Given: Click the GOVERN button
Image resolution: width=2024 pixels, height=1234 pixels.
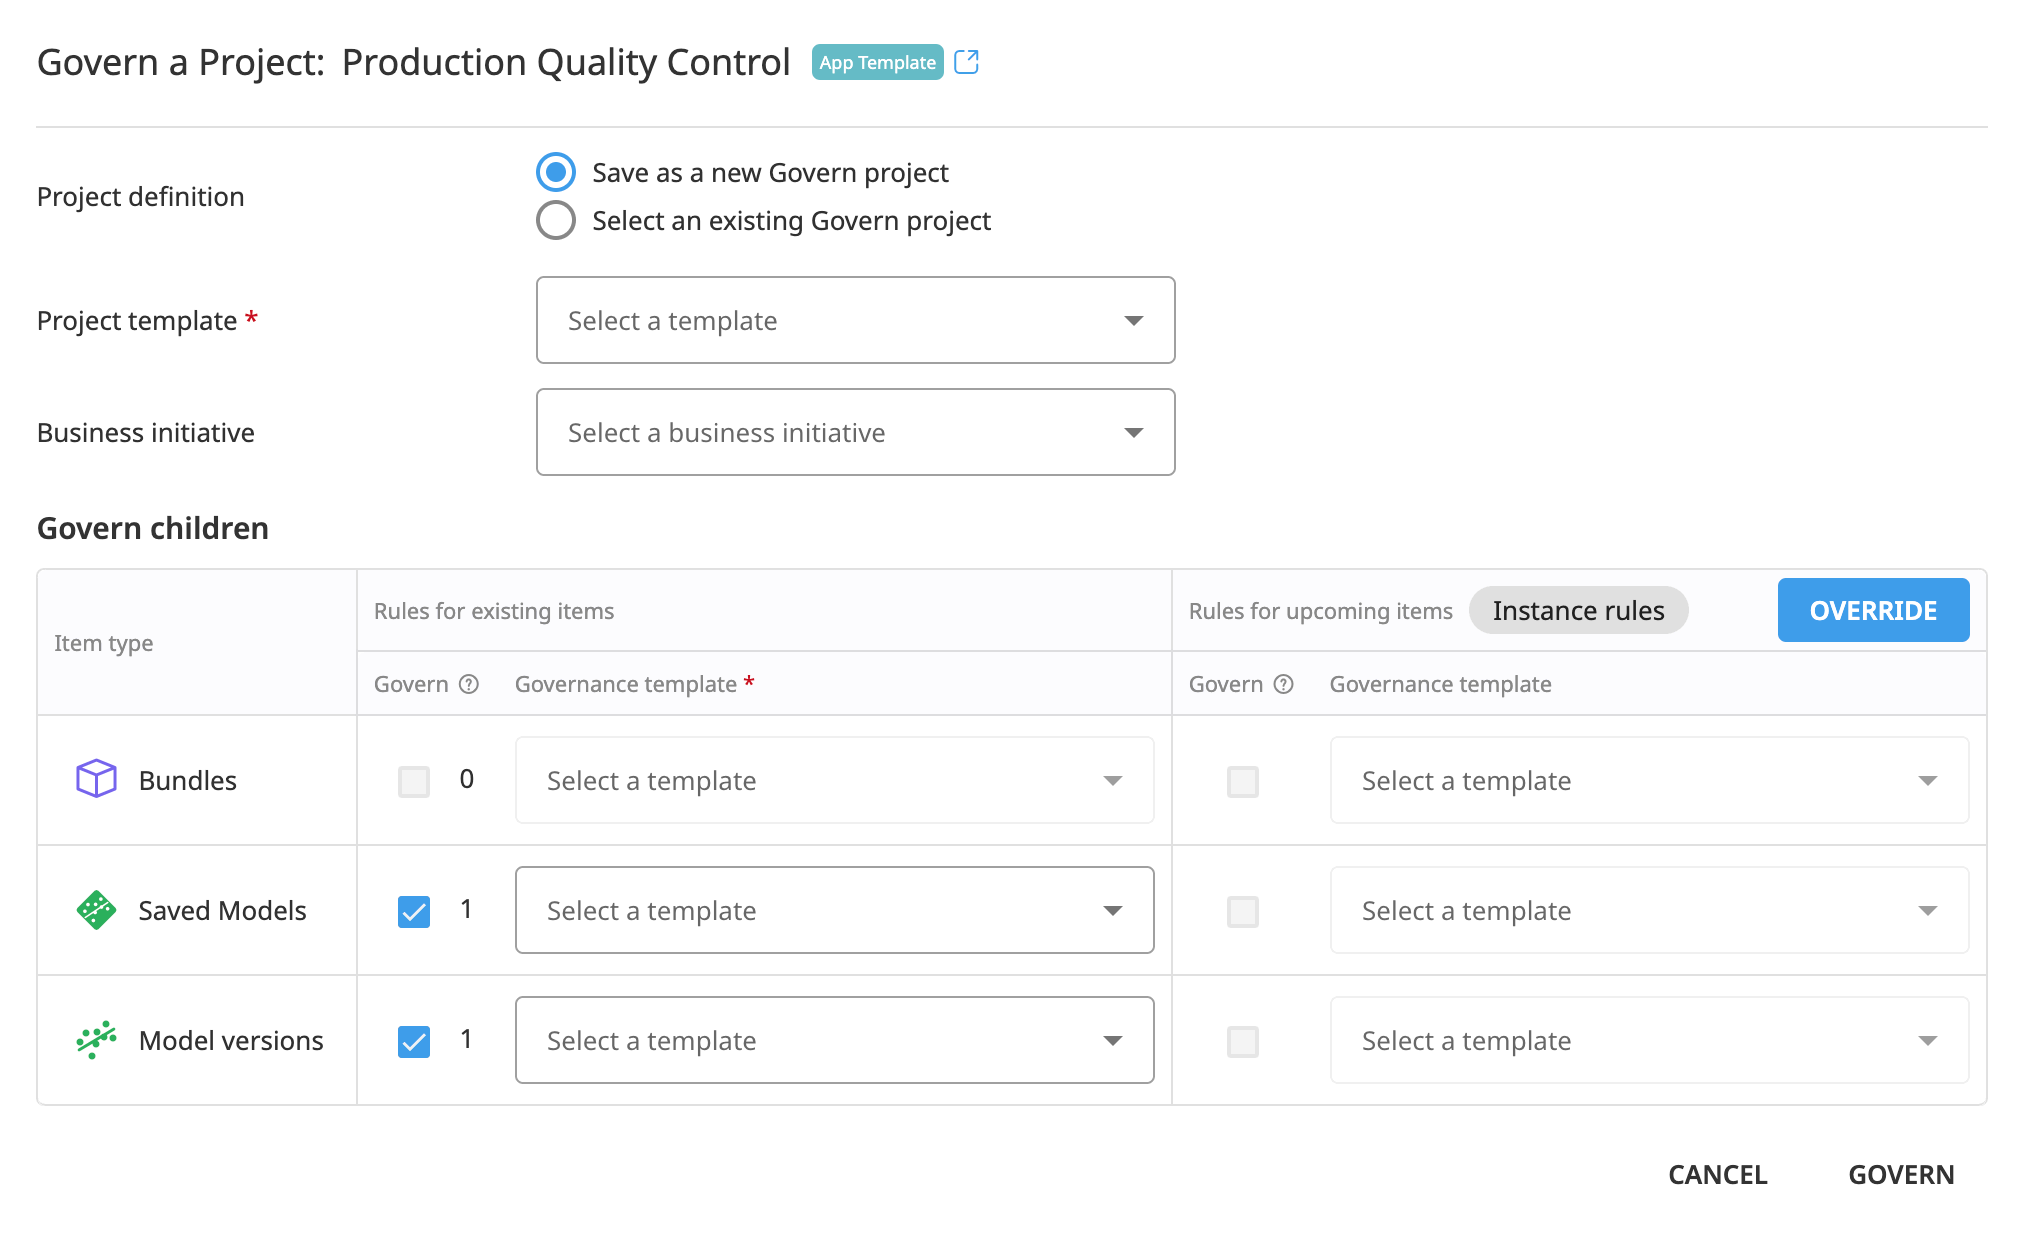Looking at the screenshot, I should [1901, 1174].
